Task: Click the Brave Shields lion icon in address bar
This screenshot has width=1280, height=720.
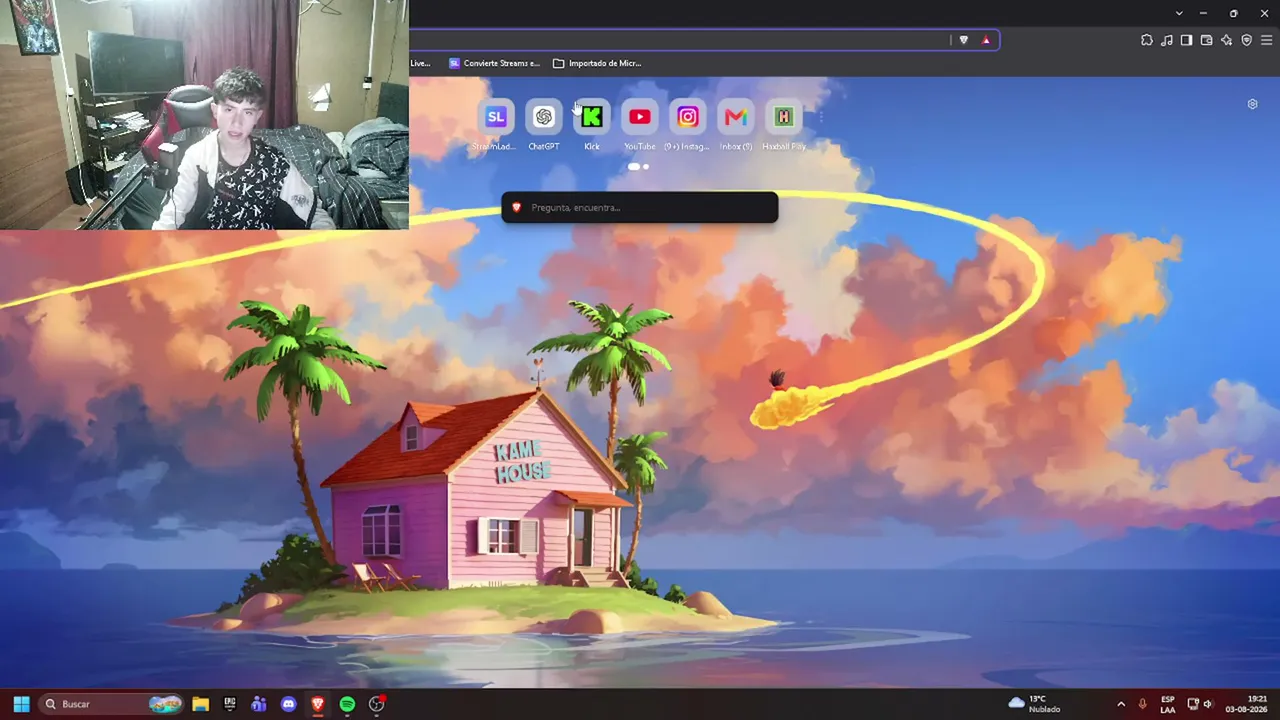Action: click(x=964, y=40)
